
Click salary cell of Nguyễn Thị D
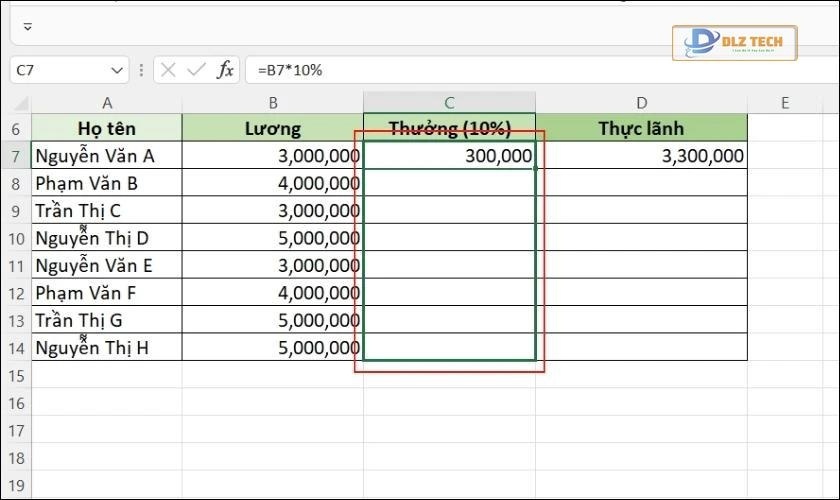(x=273, y=238)
